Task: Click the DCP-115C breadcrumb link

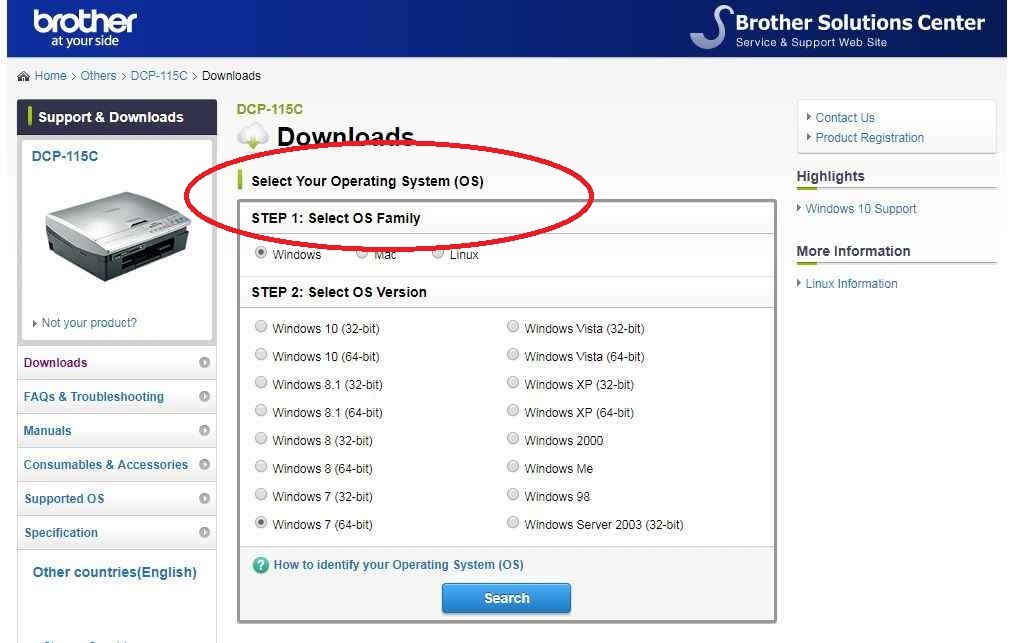Action: [x=159, y=76]
